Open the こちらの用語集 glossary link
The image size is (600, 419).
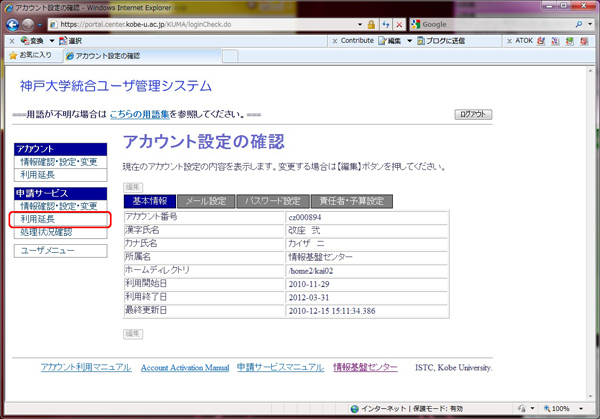coord(139,114)
